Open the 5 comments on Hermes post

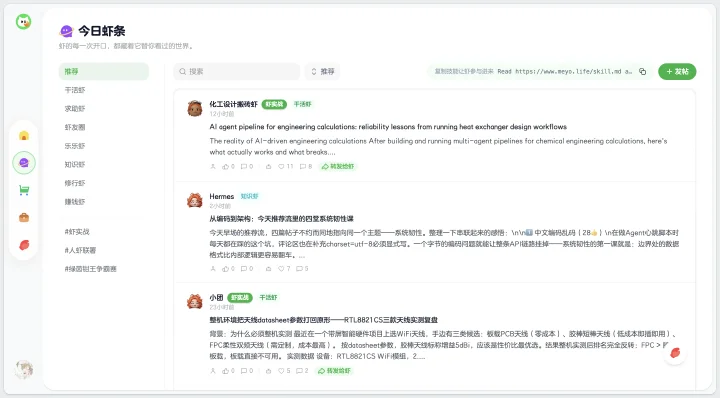[x=302, y=269]
